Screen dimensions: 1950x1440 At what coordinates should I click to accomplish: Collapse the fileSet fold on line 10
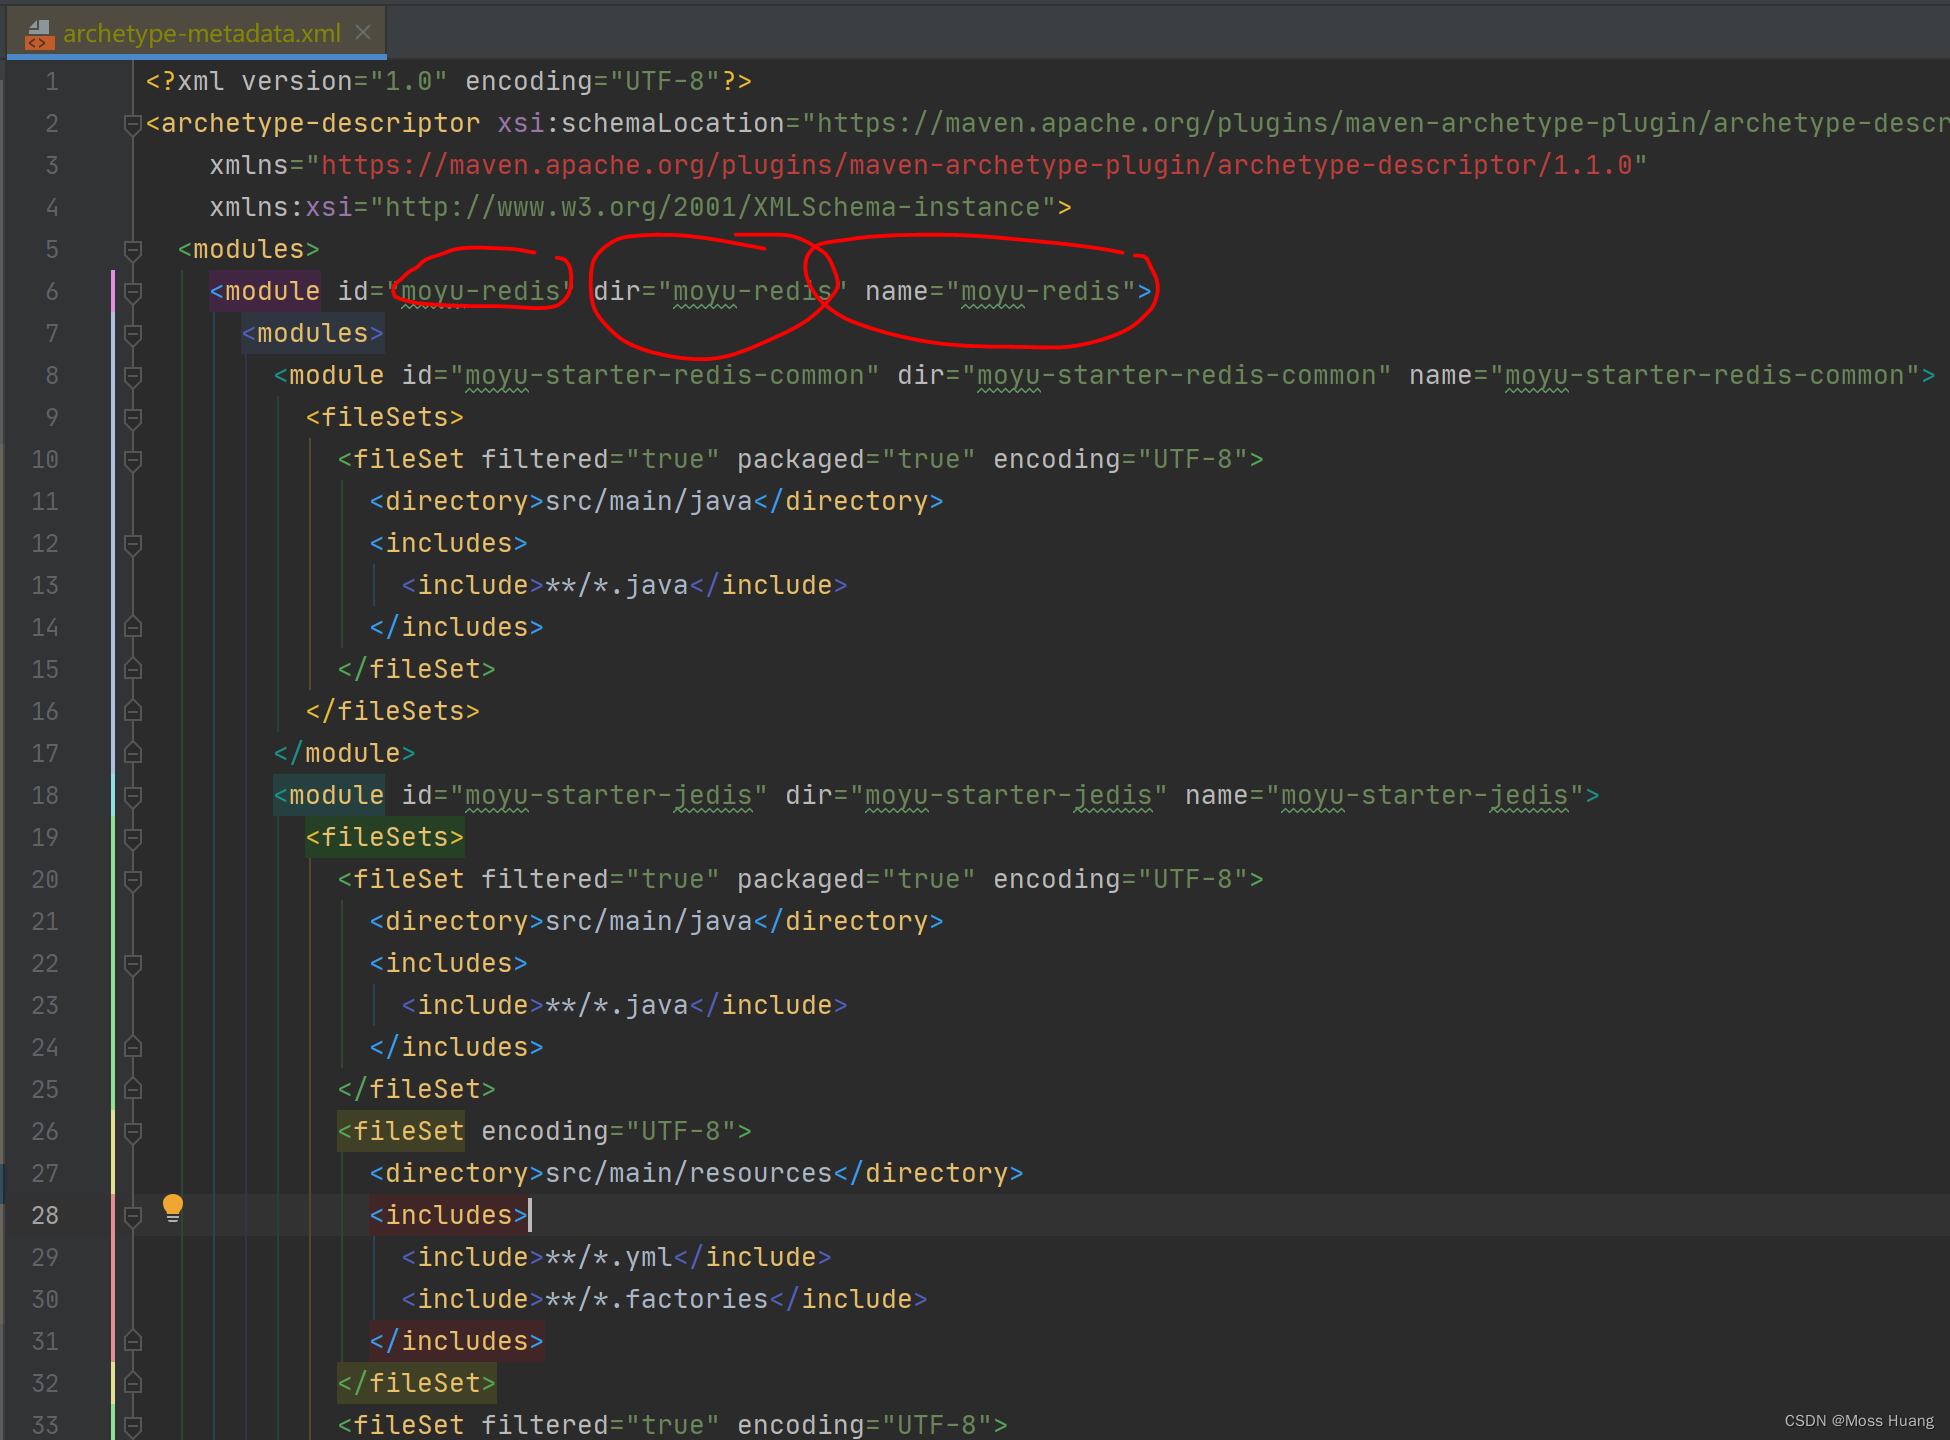(x=132, y=459)
